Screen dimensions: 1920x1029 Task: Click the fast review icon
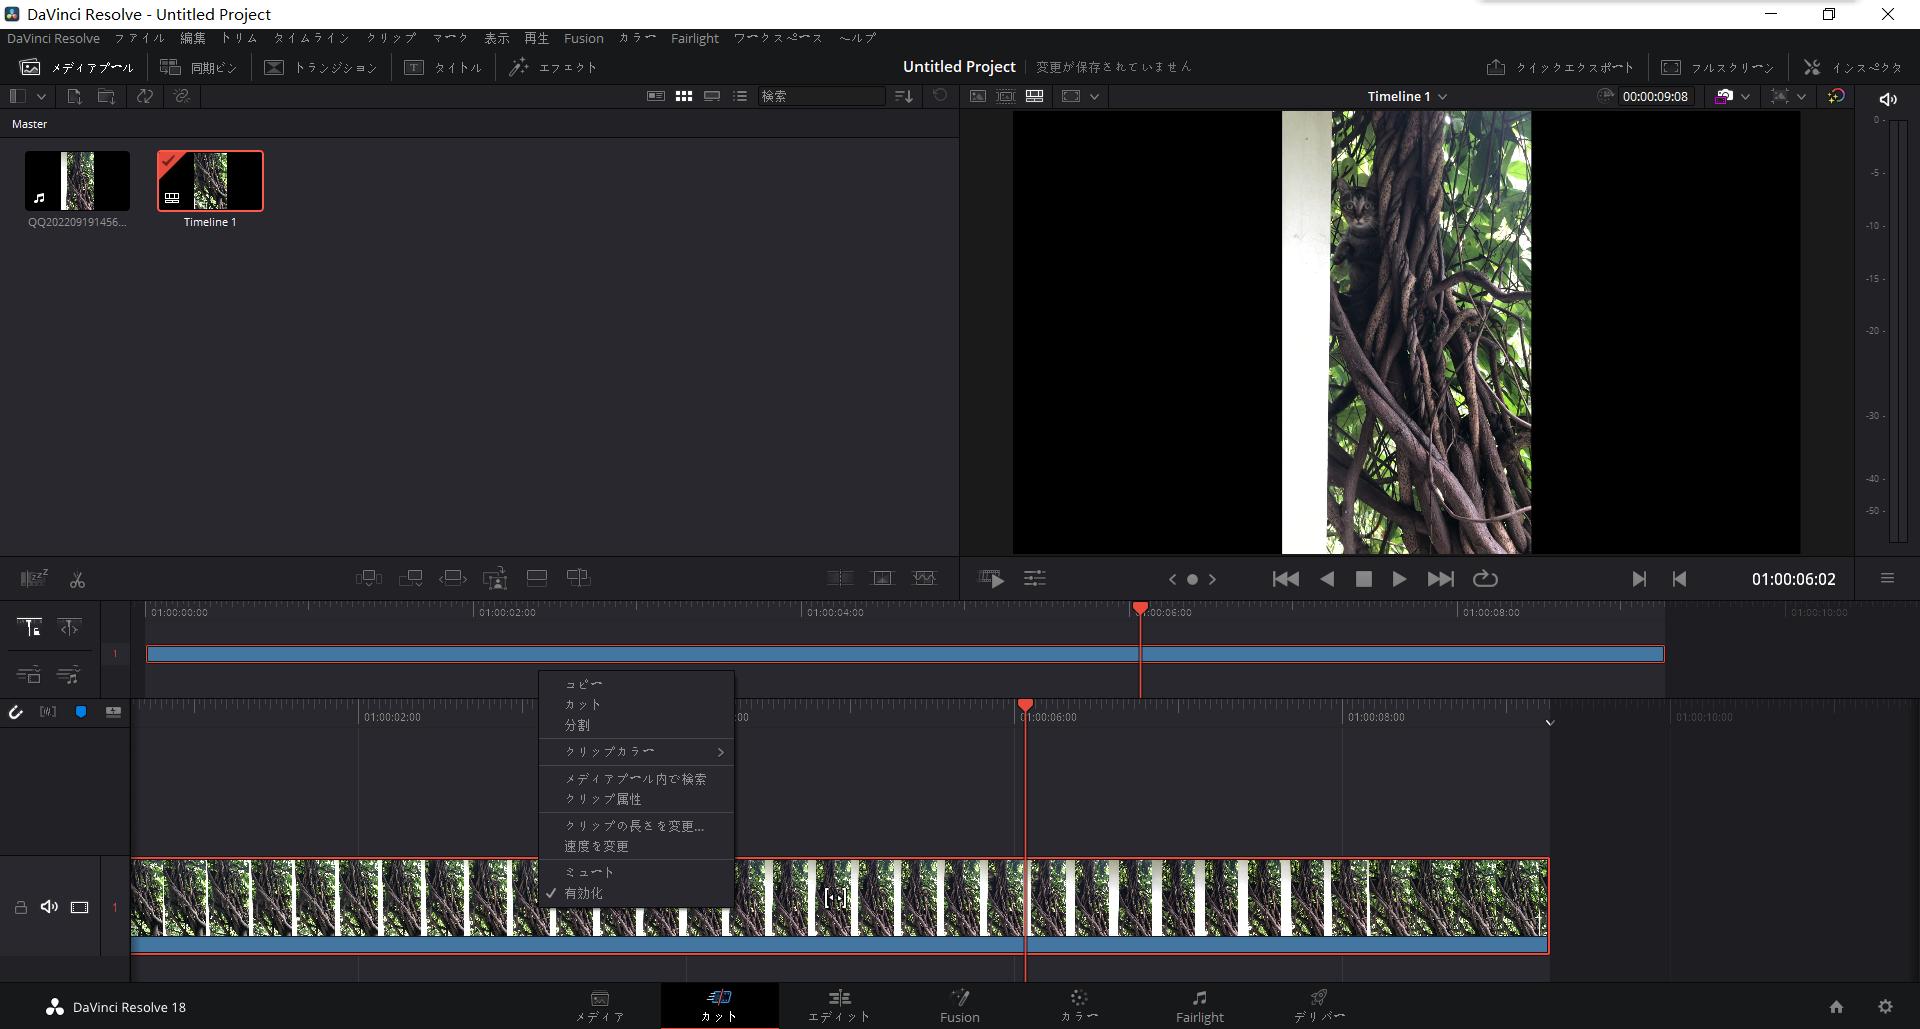point(991,579)
